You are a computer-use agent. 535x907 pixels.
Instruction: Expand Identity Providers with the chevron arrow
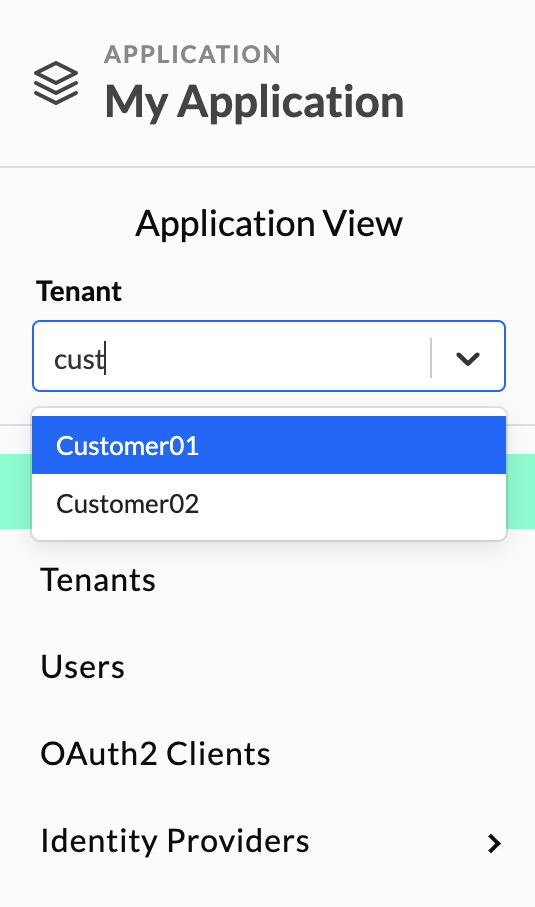point(494,843)
